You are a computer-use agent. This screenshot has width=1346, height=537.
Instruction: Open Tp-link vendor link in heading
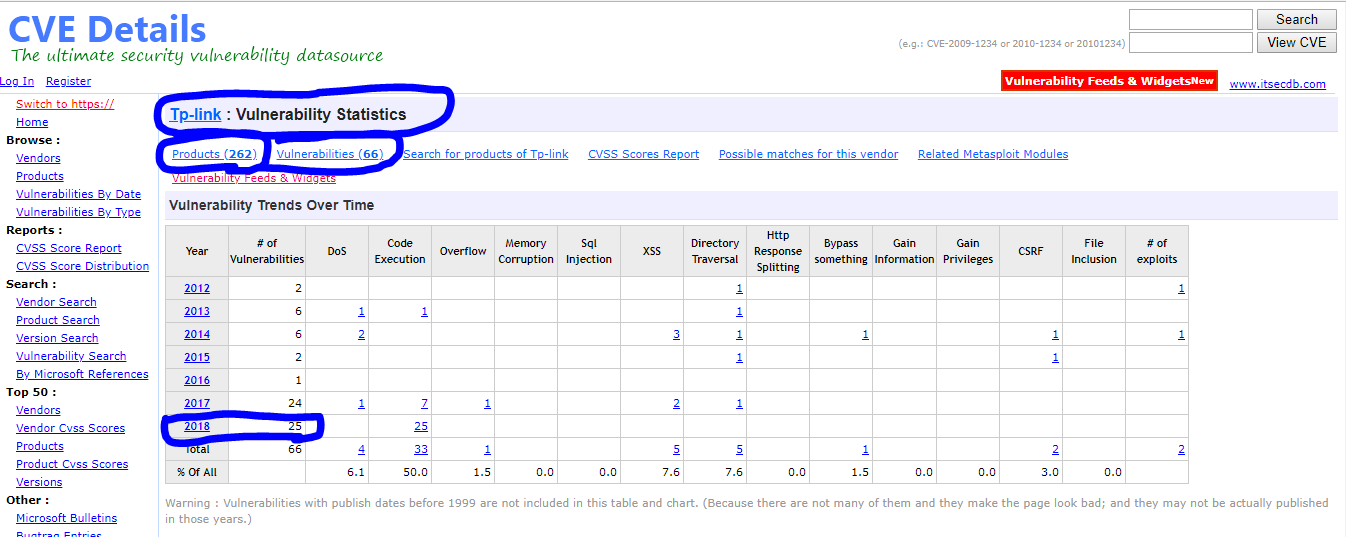[x=195, y=114]
